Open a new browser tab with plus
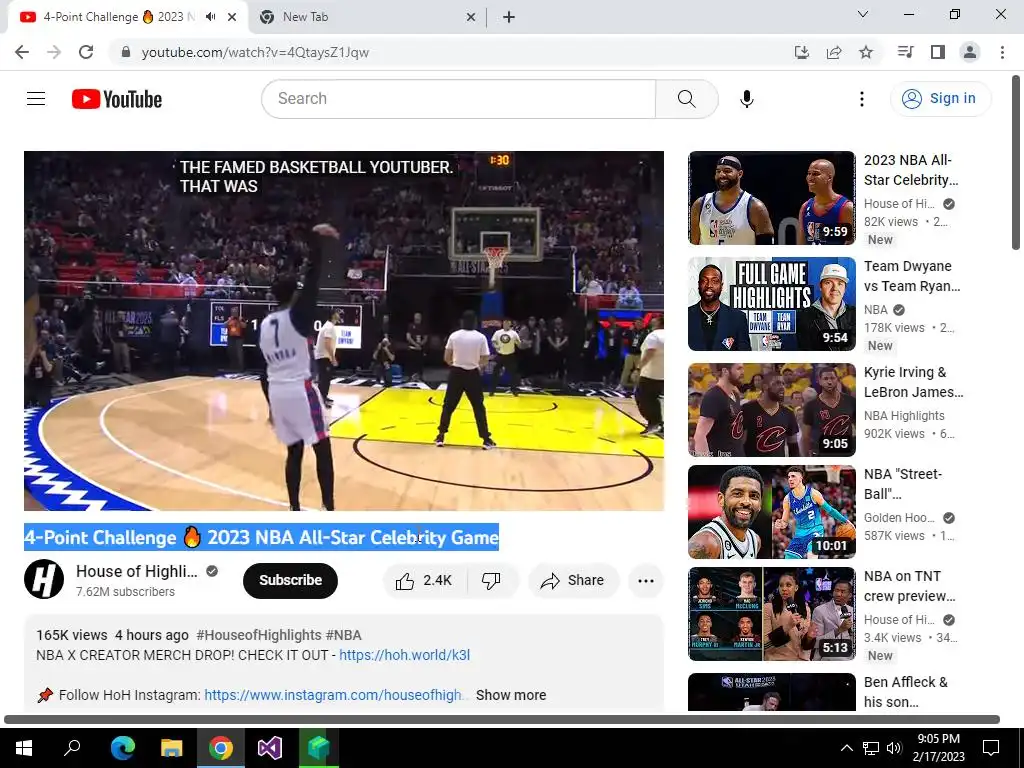The width and height of the screenshot is (1024, 768). tap(509, 17)
